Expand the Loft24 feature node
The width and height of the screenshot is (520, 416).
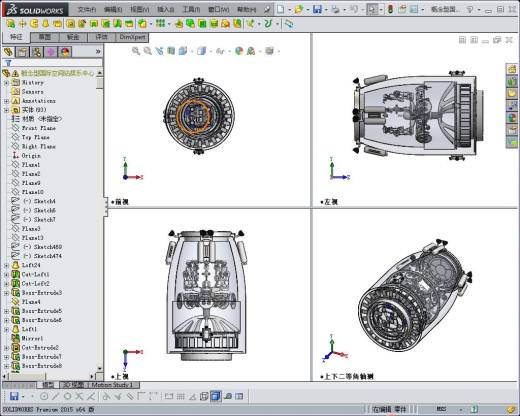coord(6,265)
